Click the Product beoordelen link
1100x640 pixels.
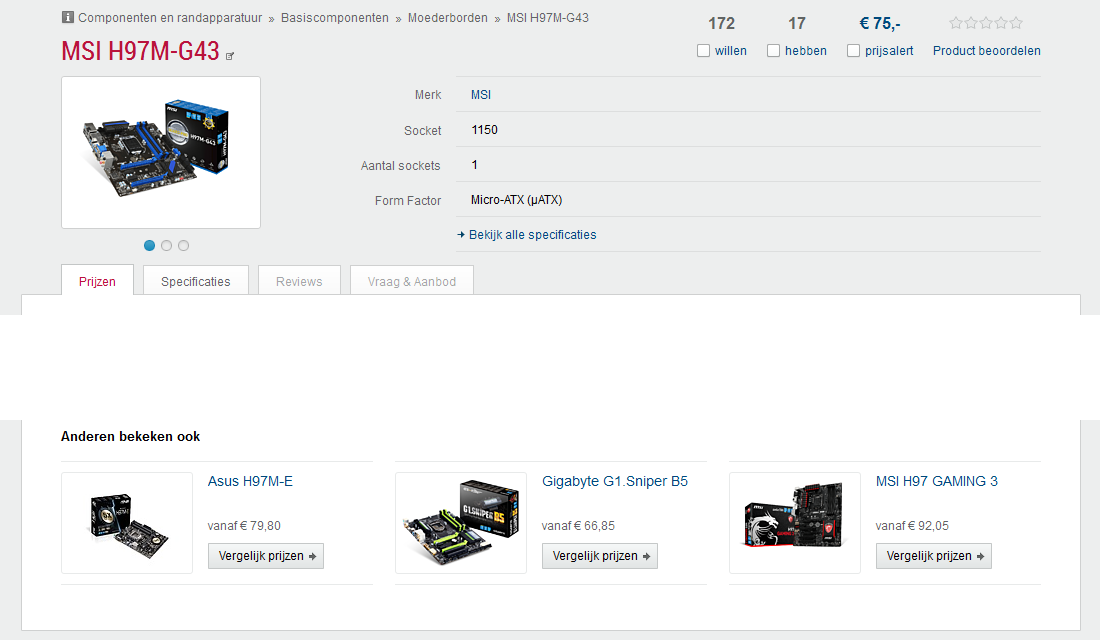pyautogui.click(x=986, y=51)
